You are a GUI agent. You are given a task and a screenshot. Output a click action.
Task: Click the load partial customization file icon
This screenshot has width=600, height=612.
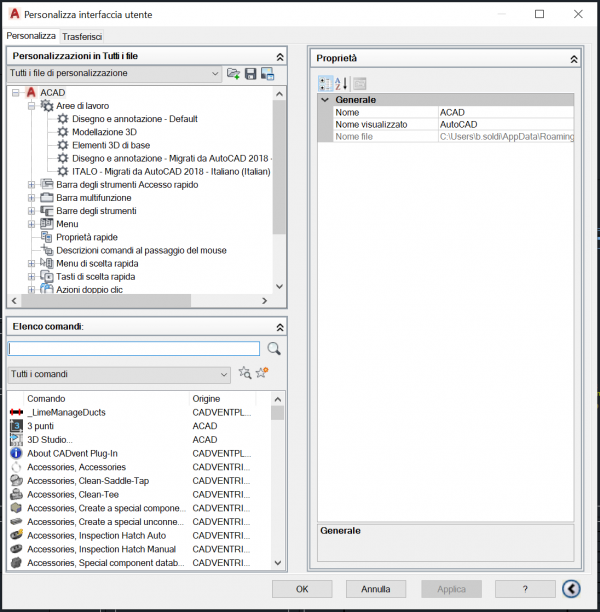pos(233,73)
